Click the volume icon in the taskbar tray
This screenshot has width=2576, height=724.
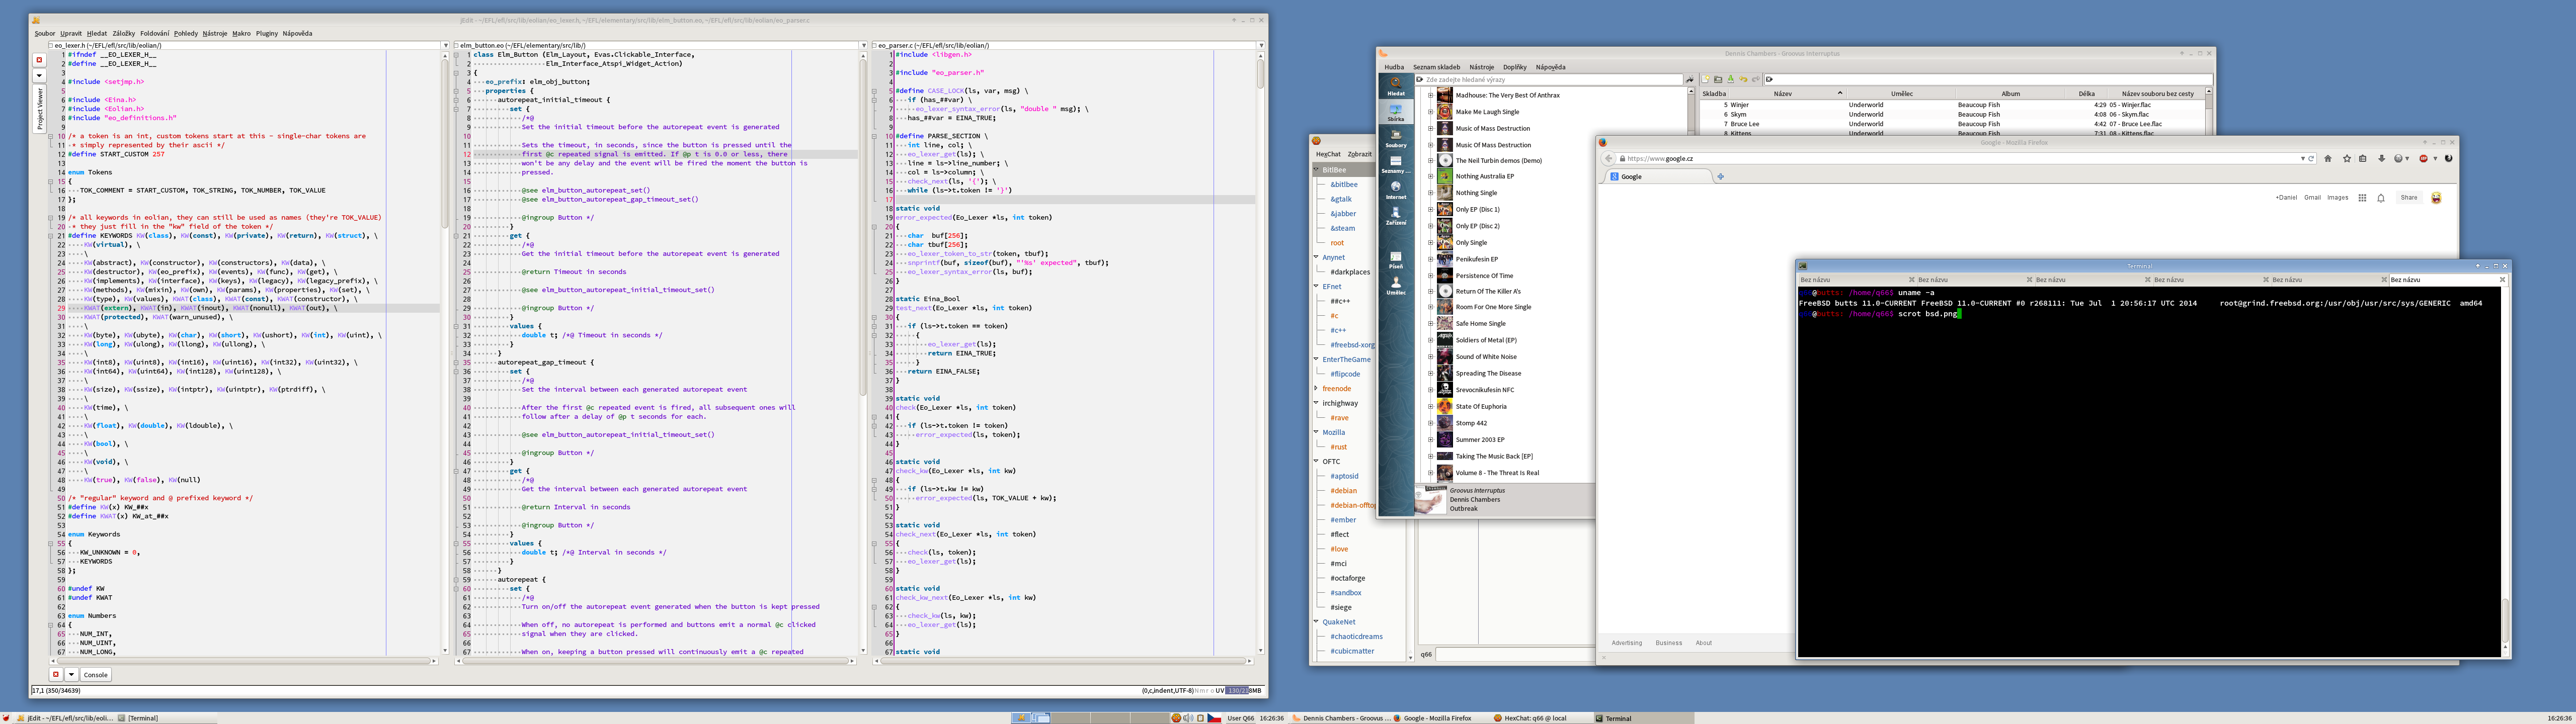click(1188, 718)
